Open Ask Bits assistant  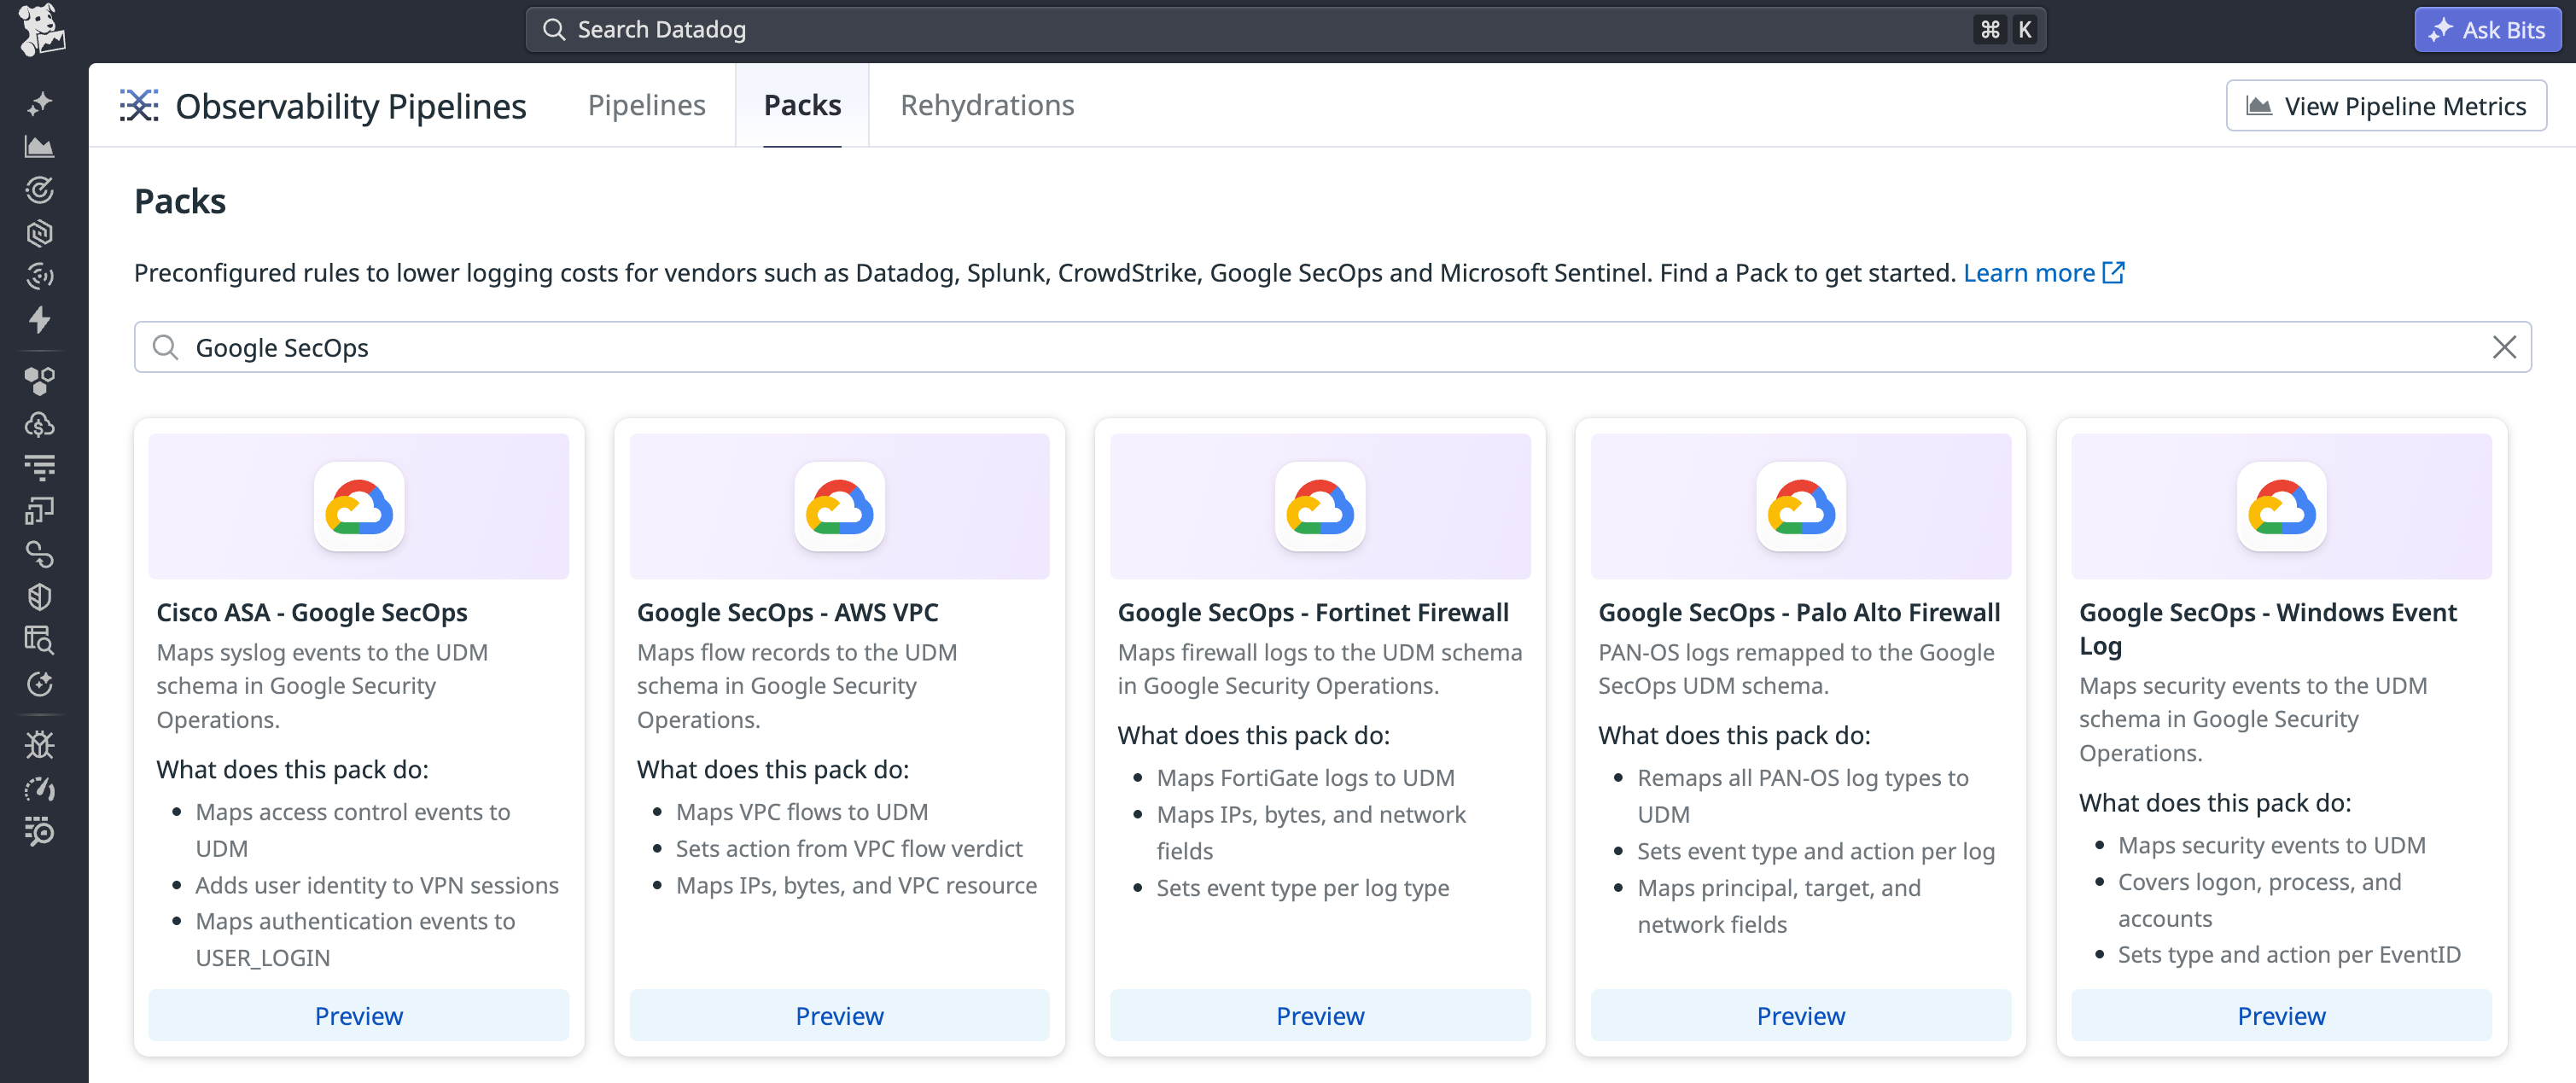pos(2488,29)
